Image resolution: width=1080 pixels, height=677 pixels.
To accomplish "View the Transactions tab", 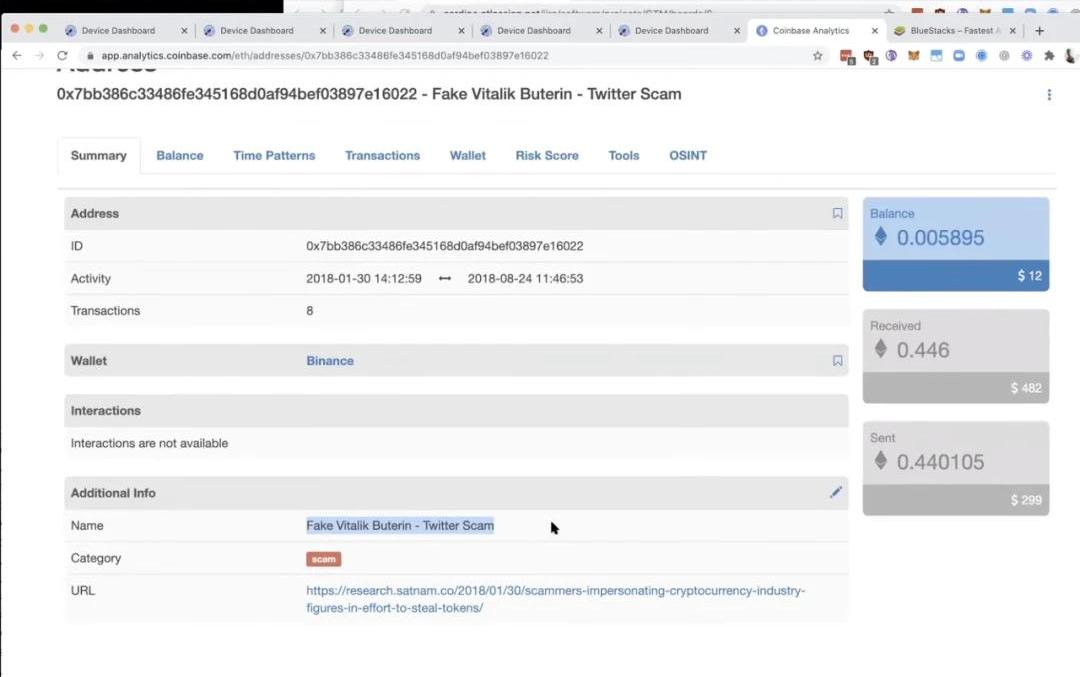I will 382,156.
